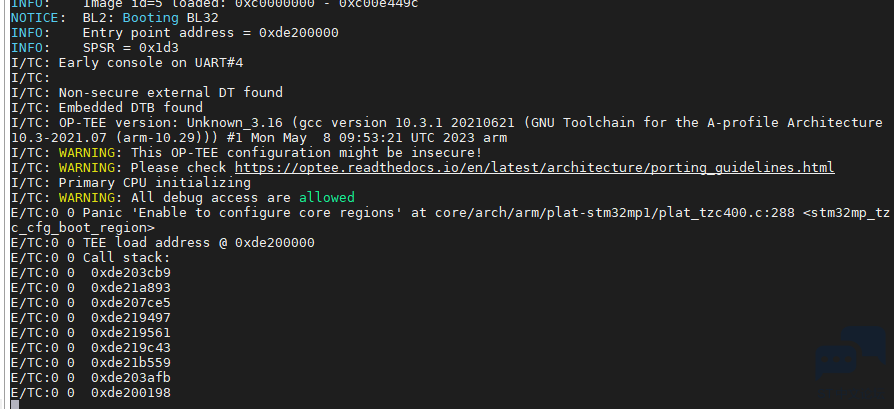Click the green 'allowed' word
Viewport: 894px width, 409px height.
tap(327, 197)
